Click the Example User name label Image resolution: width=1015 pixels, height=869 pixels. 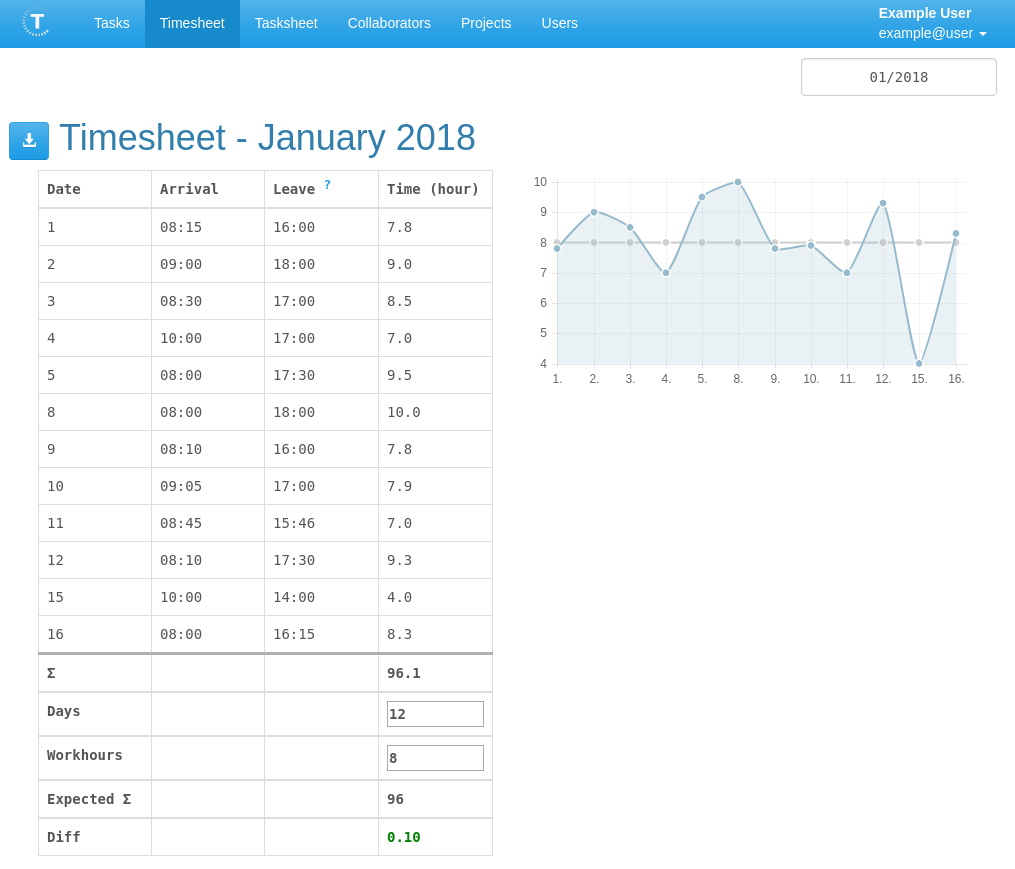pyautogui.click(x=922, y=14)
